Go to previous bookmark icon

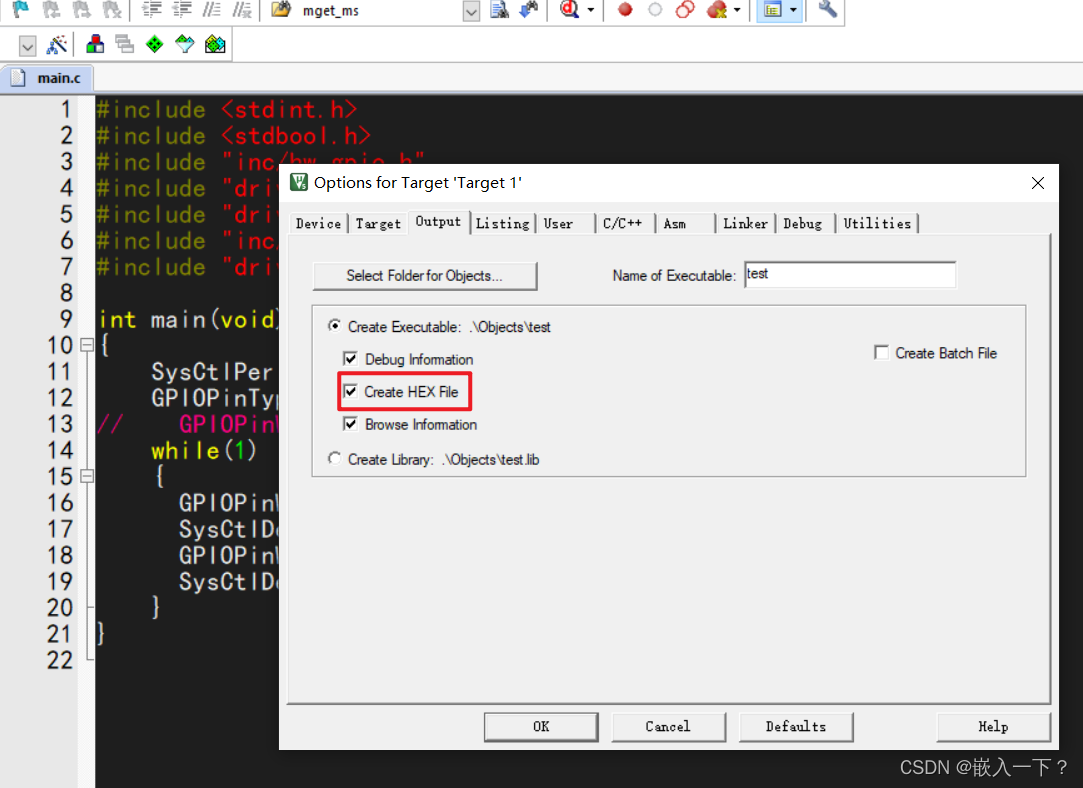(x=52, y=10)
